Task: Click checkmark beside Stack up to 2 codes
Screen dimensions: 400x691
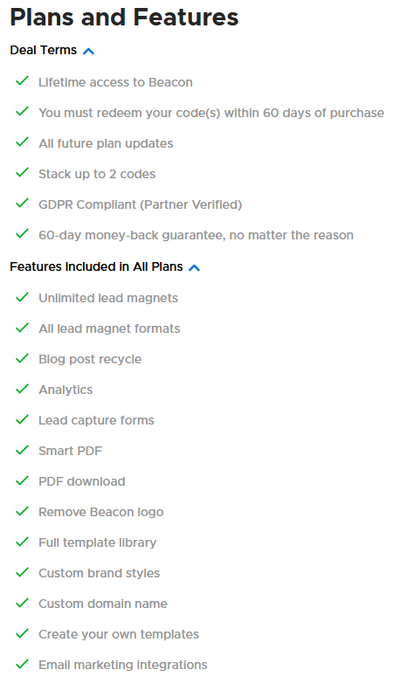Action: 22,173
